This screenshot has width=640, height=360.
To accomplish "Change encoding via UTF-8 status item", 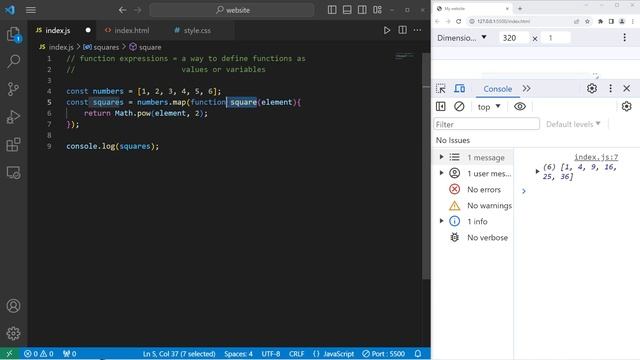I will click(x=271, y=353).
